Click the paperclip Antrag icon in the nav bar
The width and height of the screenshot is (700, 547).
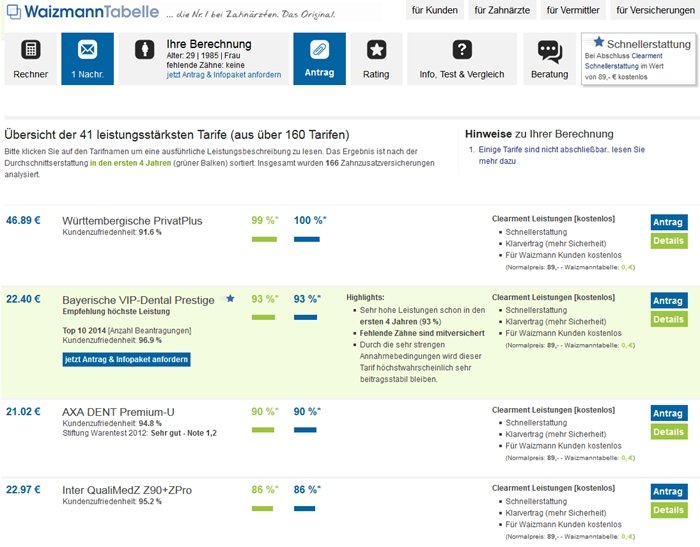point(319,49)
